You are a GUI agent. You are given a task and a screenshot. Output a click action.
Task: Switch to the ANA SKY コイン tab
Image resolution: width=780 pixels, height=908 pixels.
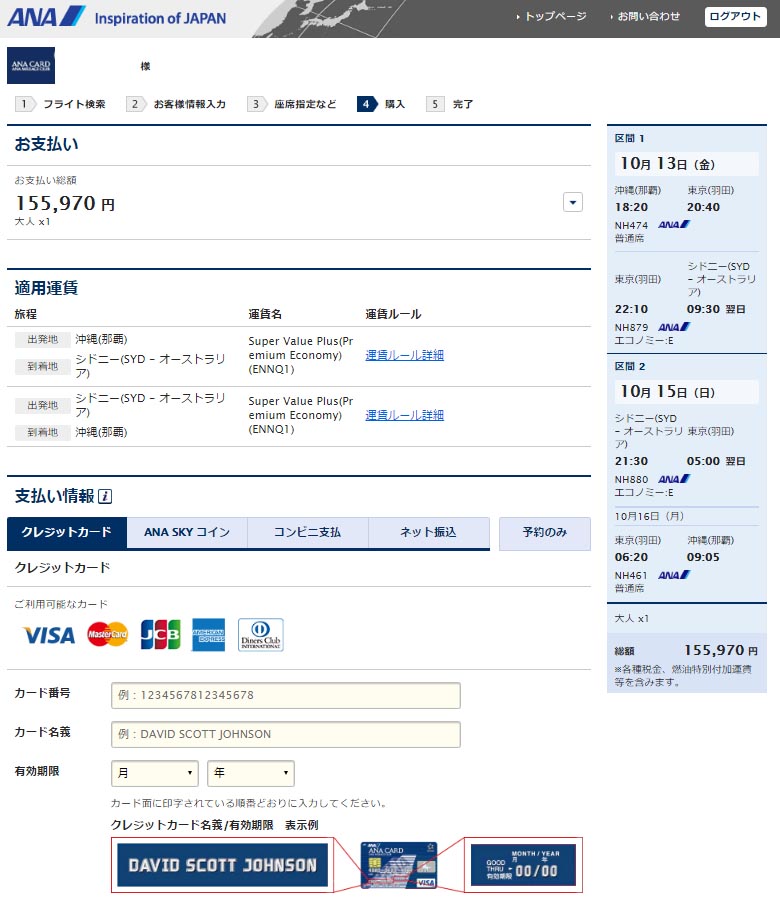click(187, 533)
